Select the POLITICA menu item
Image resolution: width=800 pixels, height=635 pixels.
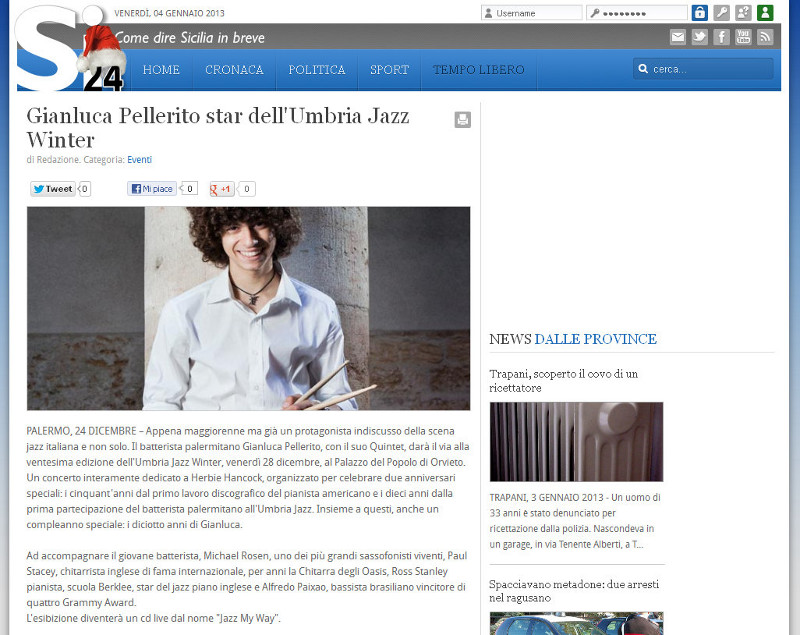pos(317,70)
